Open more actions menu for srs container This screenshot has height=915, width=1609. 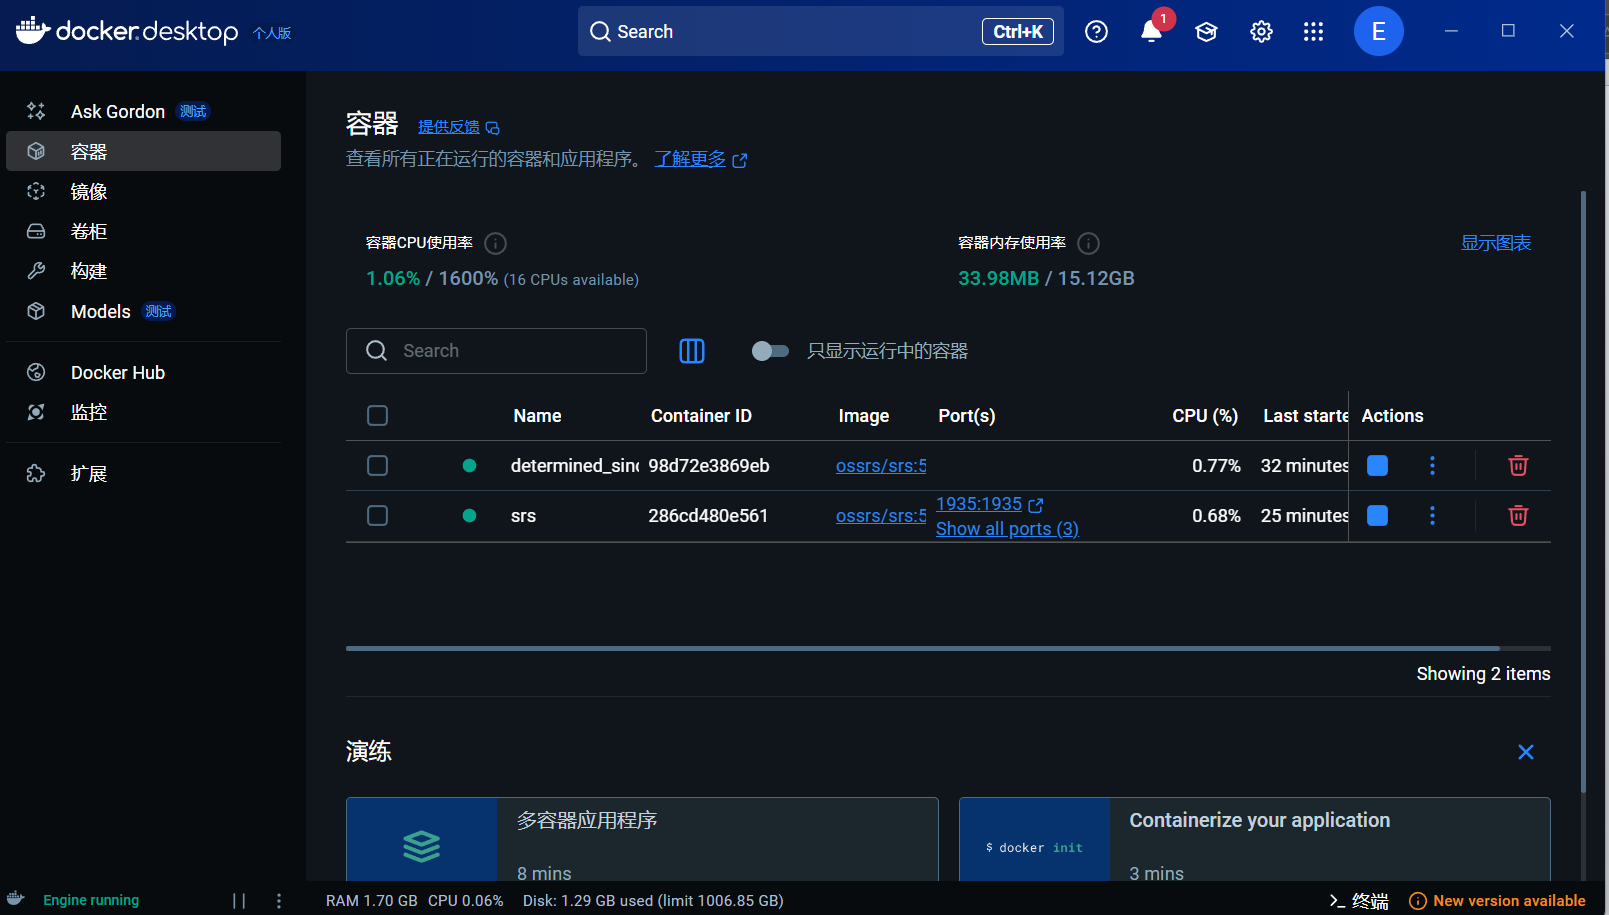pos(1432,515)
